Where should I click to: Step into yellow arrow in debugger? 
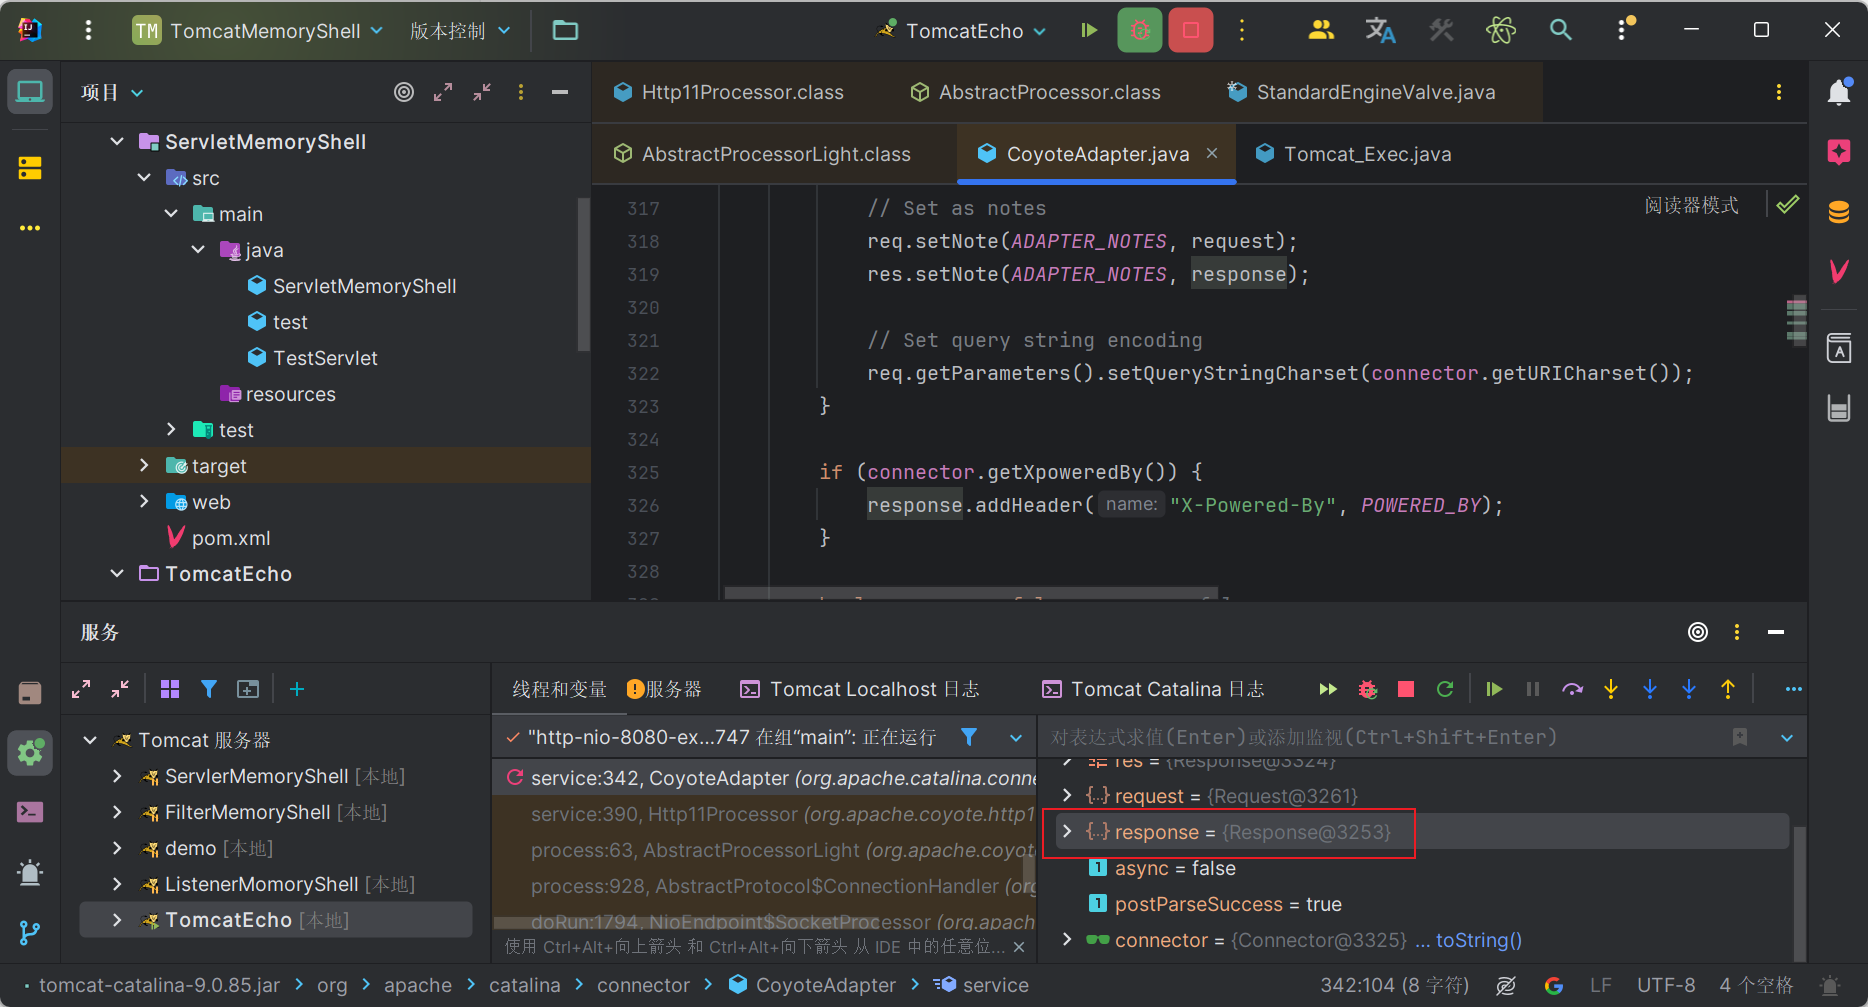(1611, 689)
